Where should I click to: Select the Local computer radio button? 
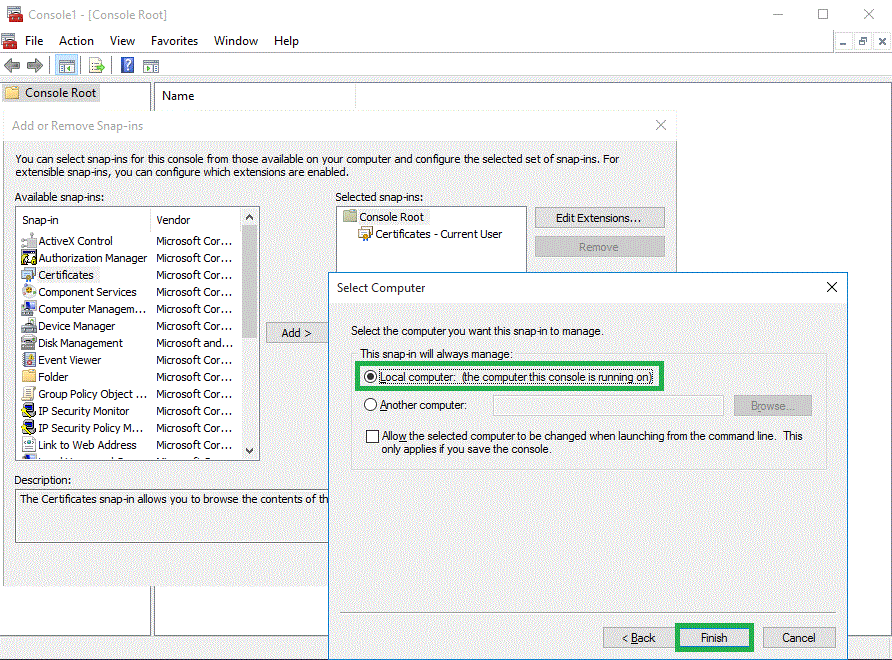coord(371,377)
